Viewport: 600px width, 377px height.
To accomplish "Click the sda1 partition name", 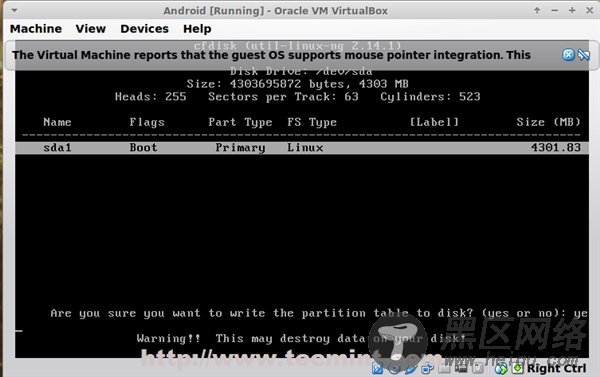I will pos(57,147).
